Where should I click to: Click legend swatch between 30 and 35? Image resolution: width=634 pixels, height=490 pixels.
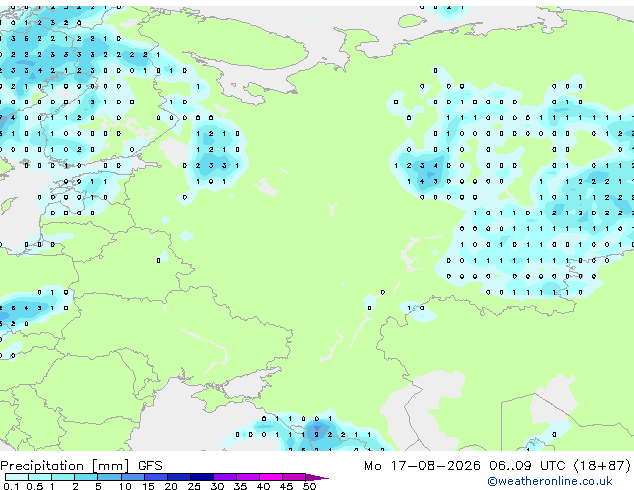[x=225, y=477]
